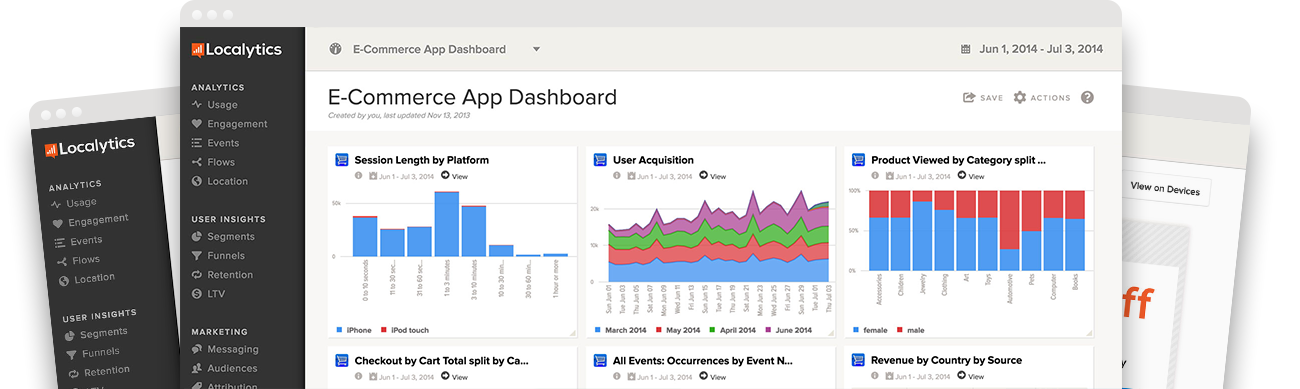Show info for Checkout by Cart Total card
1300x389 pixels.
358,377
